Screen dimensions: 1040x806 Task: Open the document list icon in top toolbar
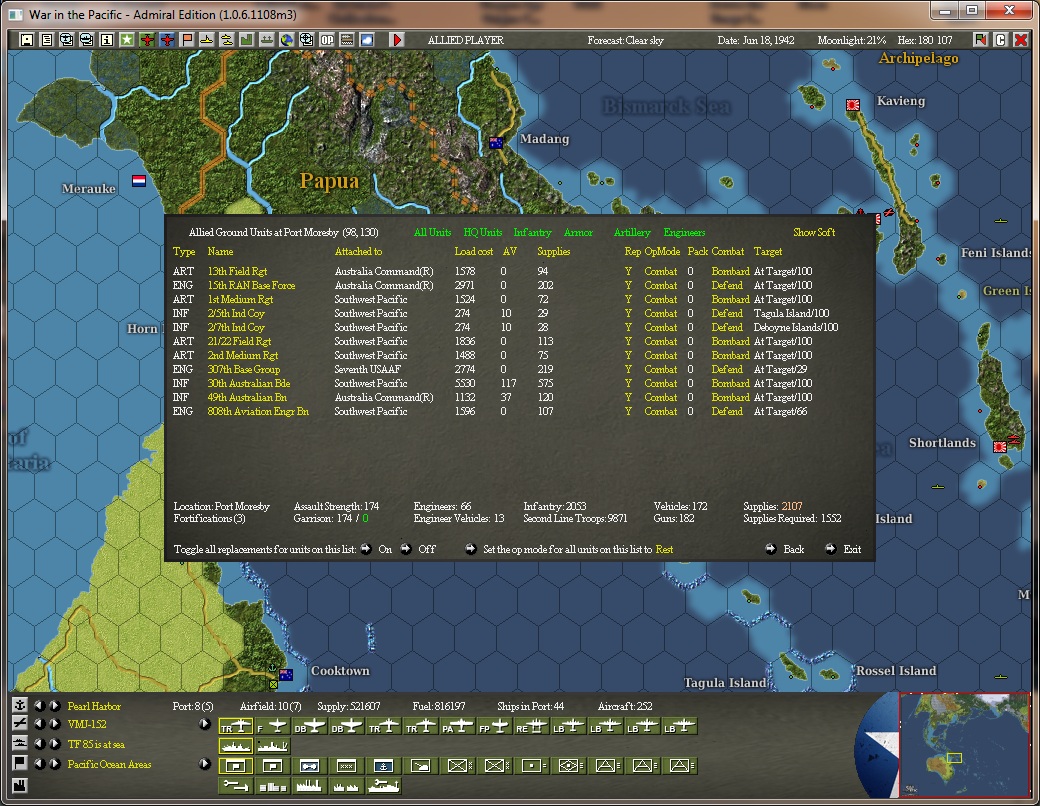46,40
